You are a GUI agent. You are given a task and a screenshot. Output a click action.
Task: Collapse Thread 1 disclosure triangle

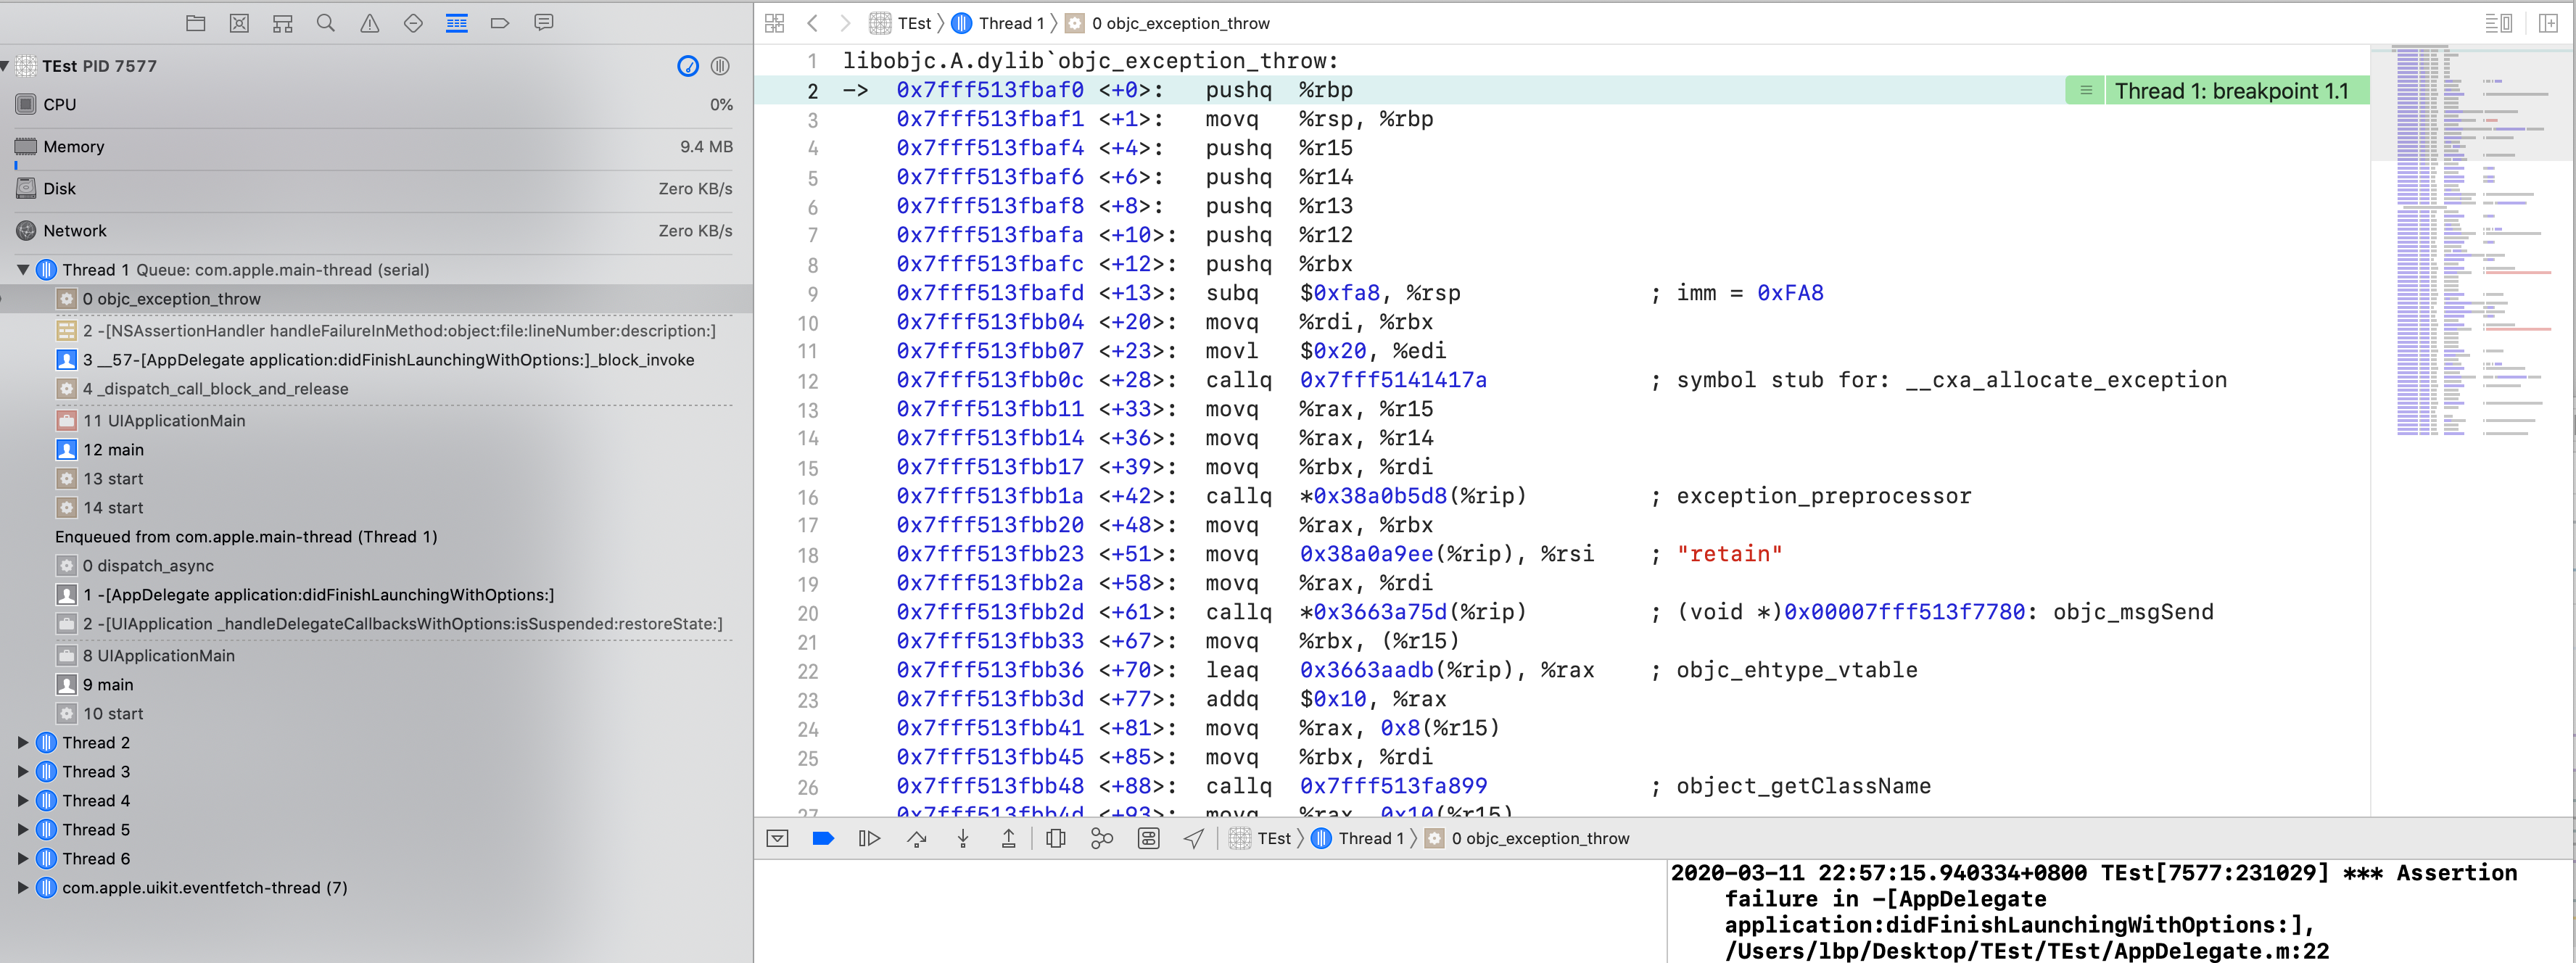tap(23, 270)
